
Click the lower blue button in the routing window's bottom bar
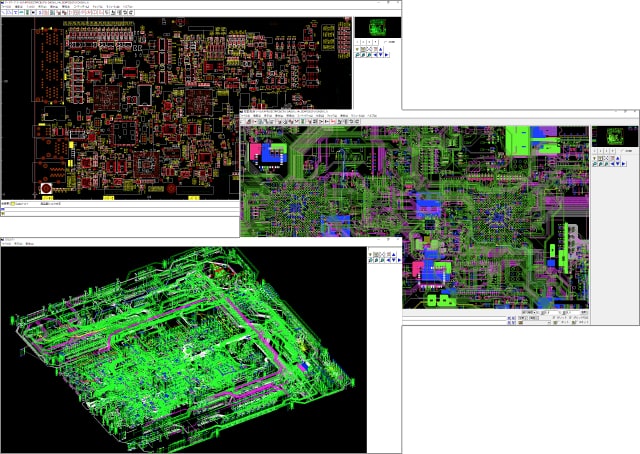(x=514, y=322)
